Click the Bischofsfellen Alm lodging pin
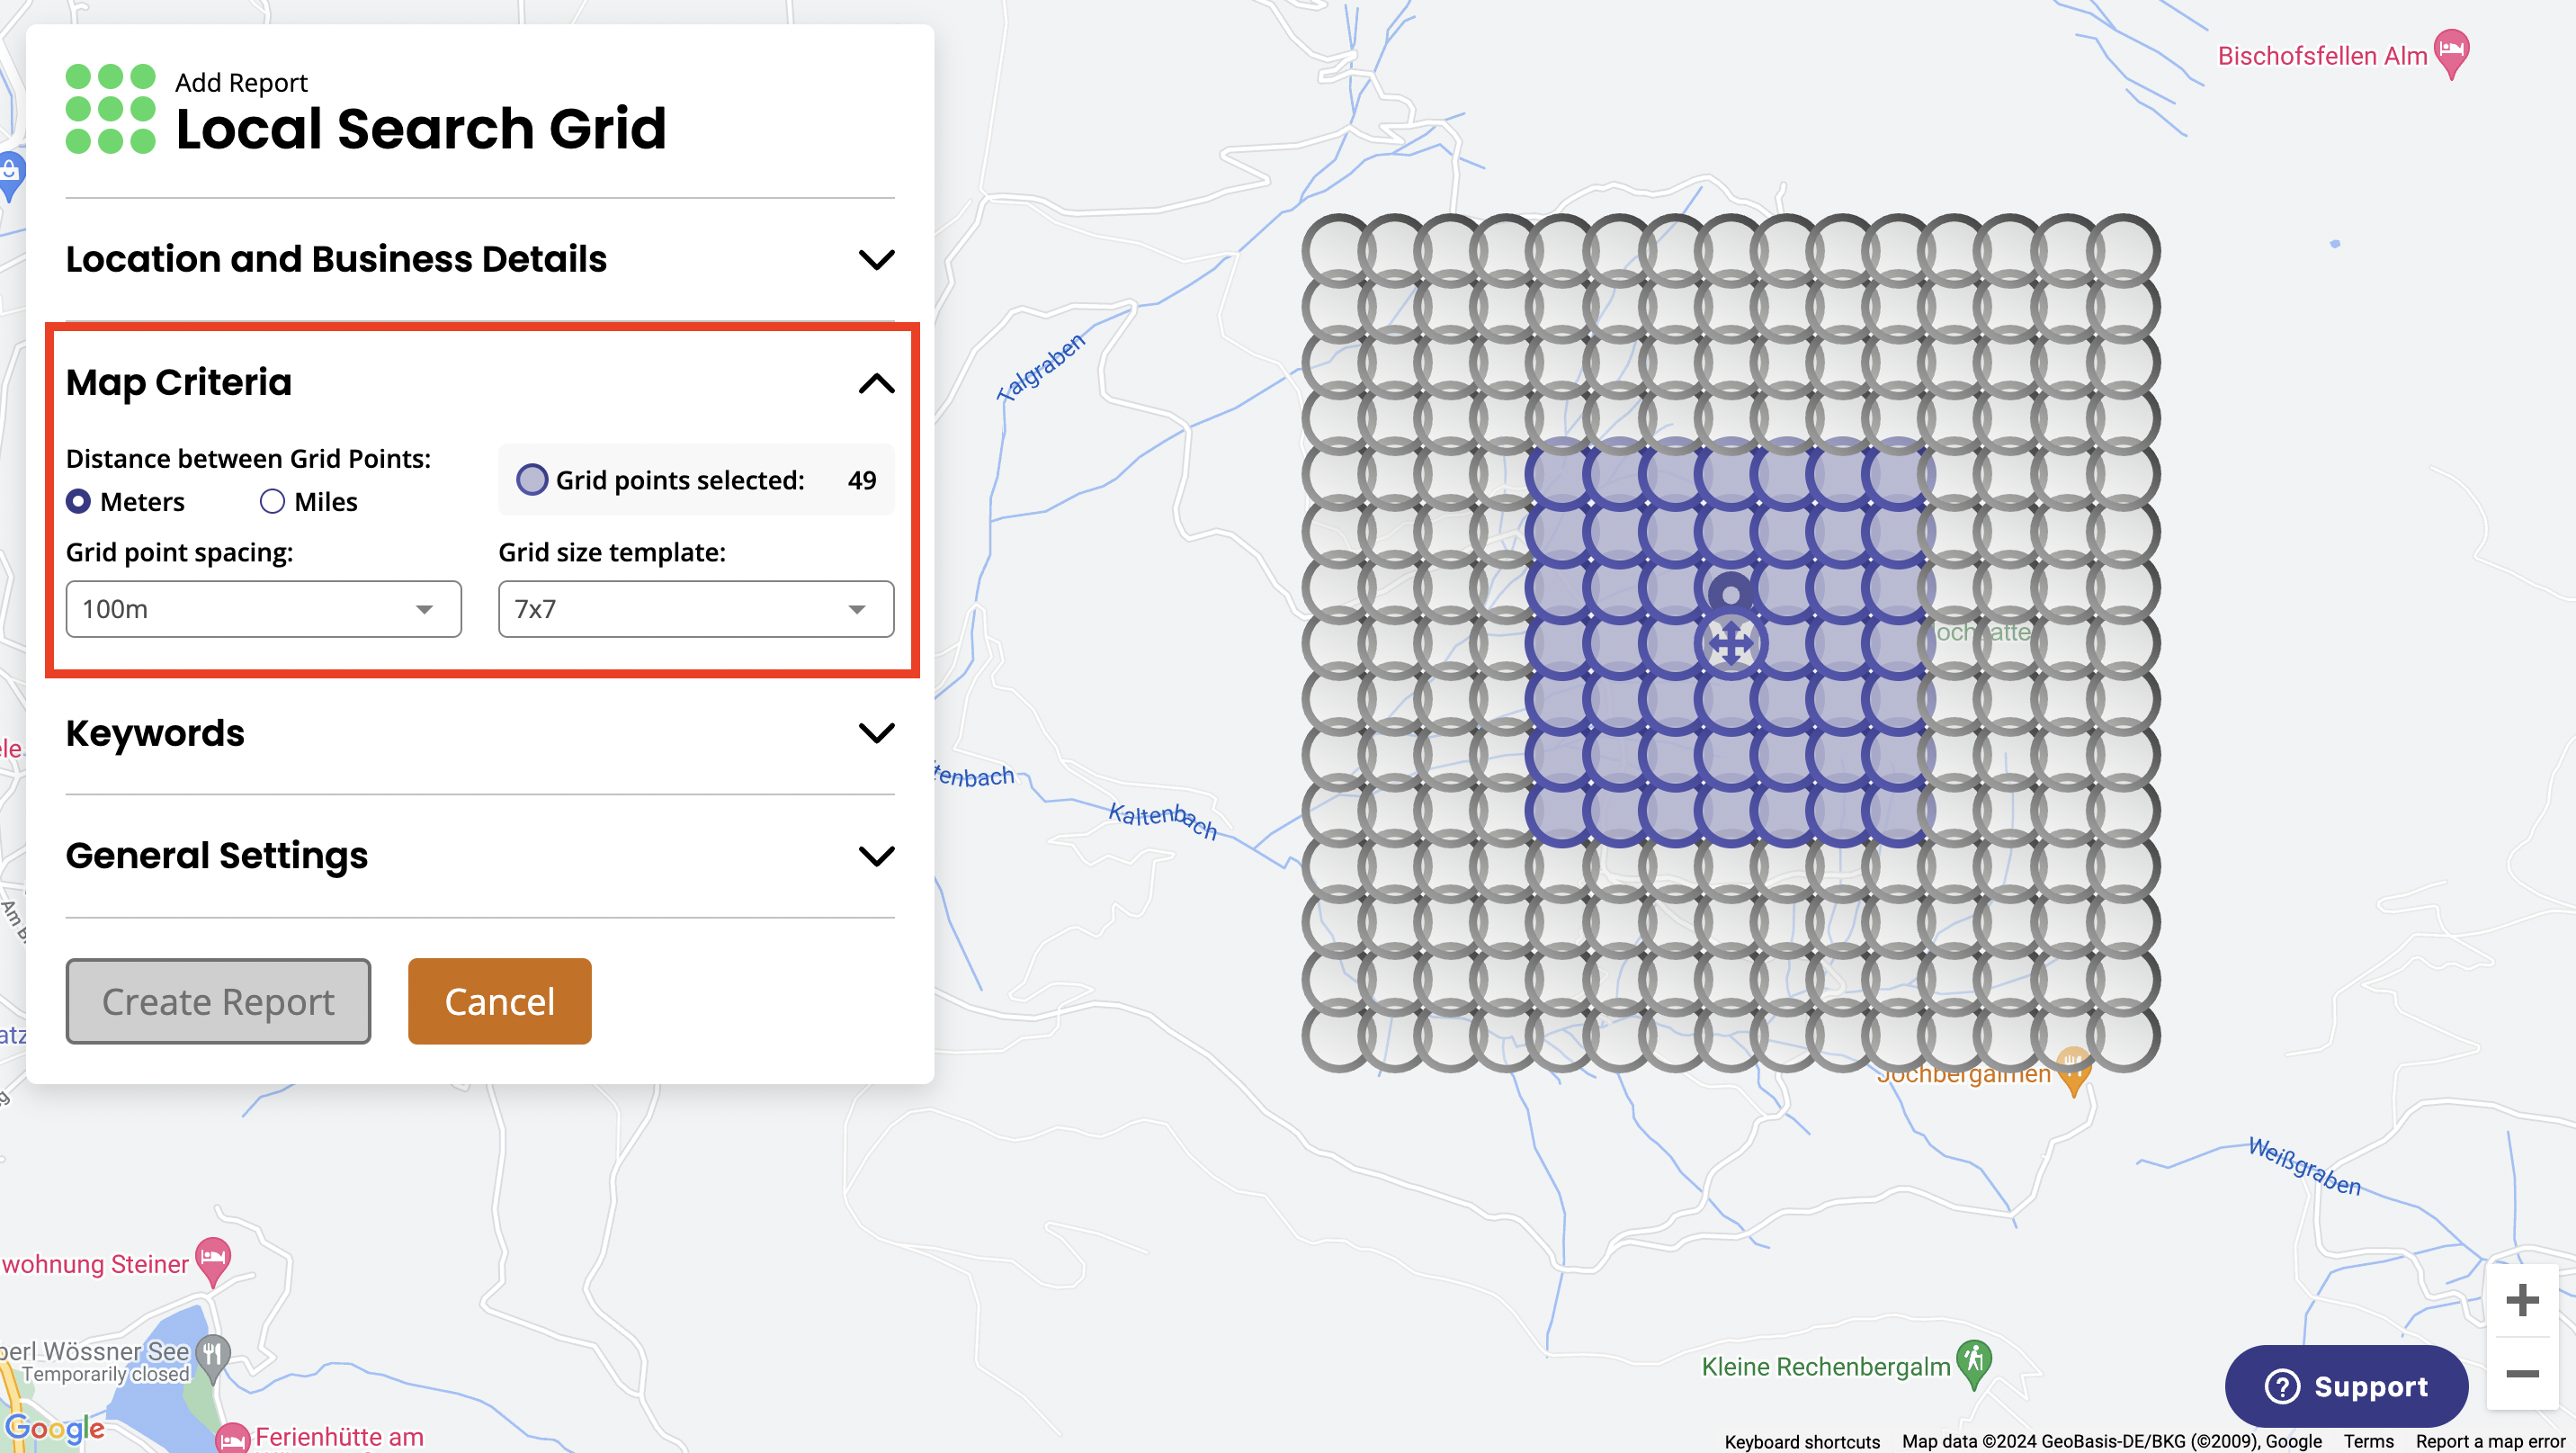This screenshot has height=1453, width=2576. [2451, 52]
